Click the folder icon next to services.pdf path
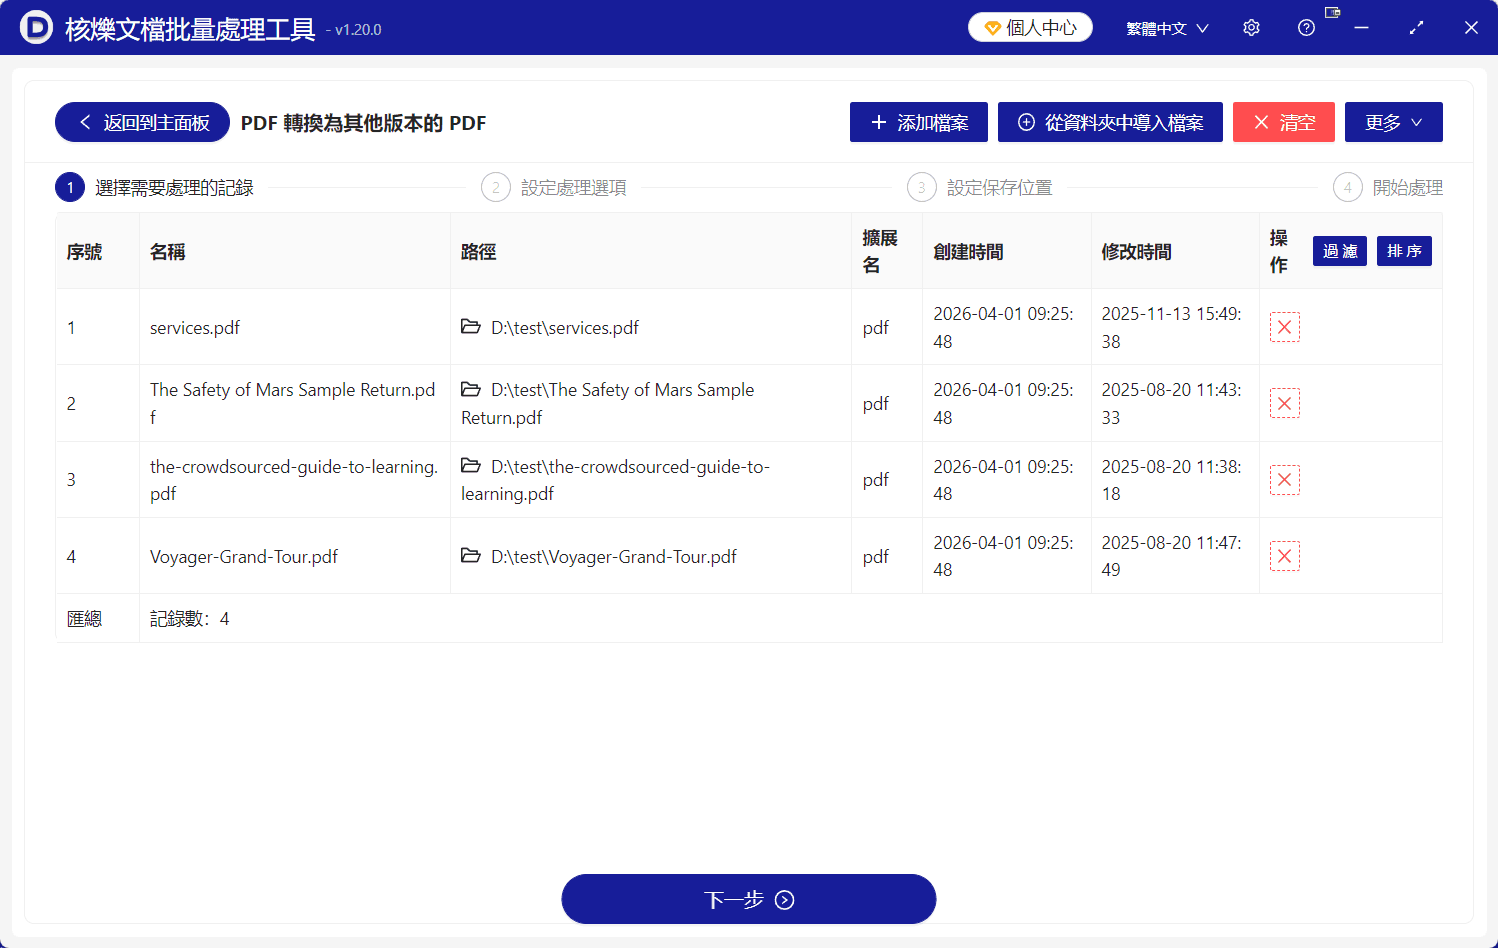 click(471, 326)
